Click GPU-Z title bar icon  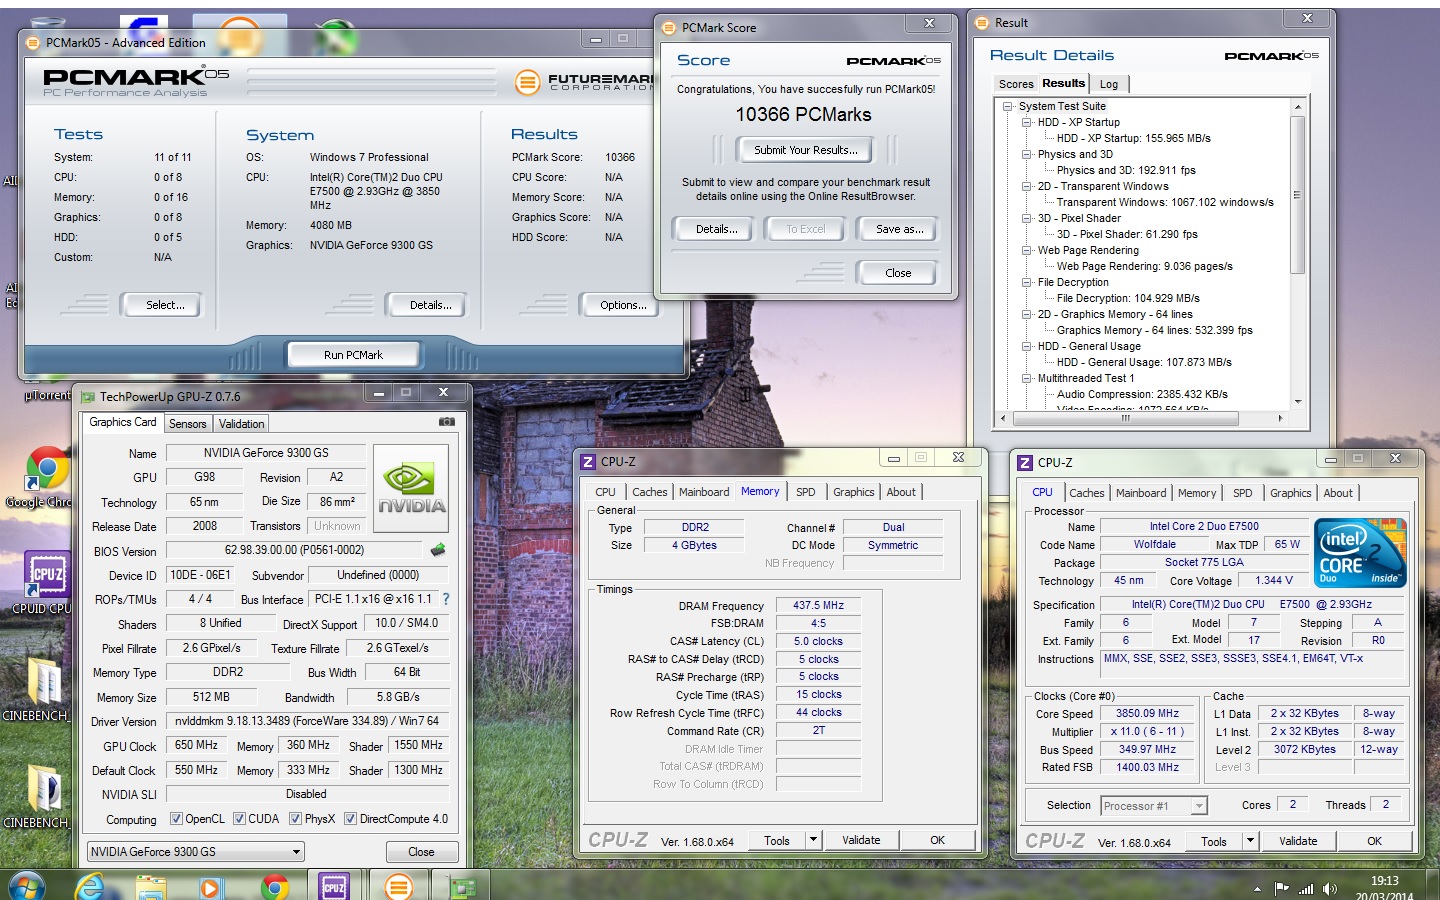(88, 396)
